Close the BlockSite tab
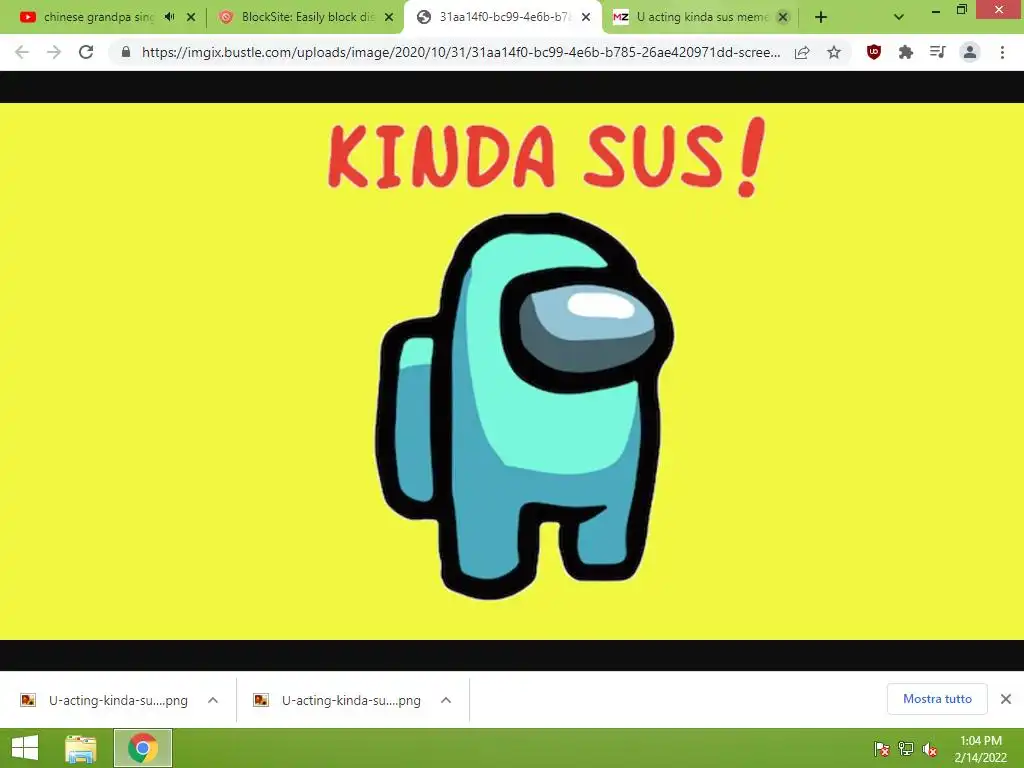This screenshot has width=1024, height=768. pyautogui.click(x=389, y=17)
